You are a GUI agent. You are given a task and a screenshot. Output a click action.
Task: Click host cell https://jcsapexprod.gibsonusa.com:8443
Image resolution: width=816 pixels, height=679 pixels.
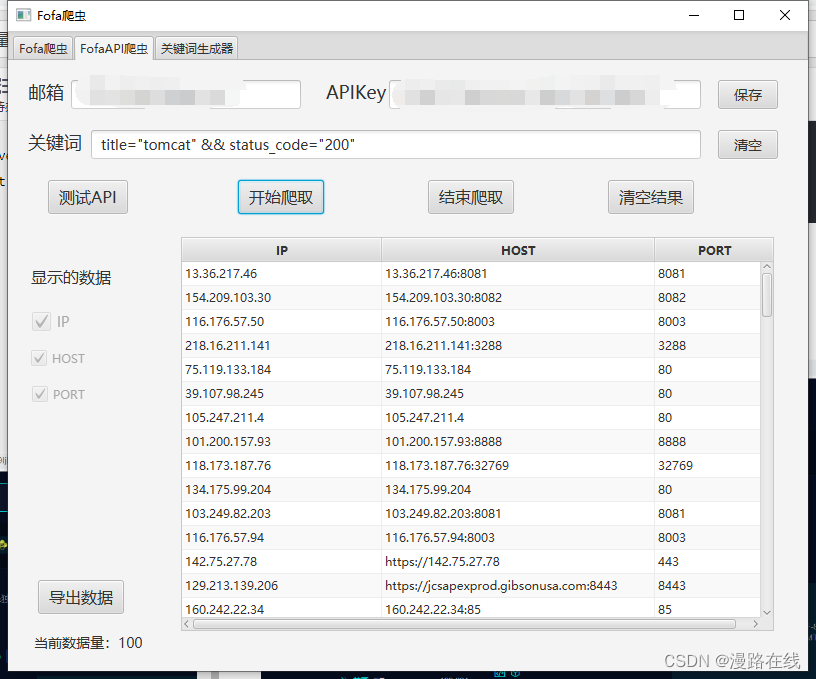[x=518, y=585]
